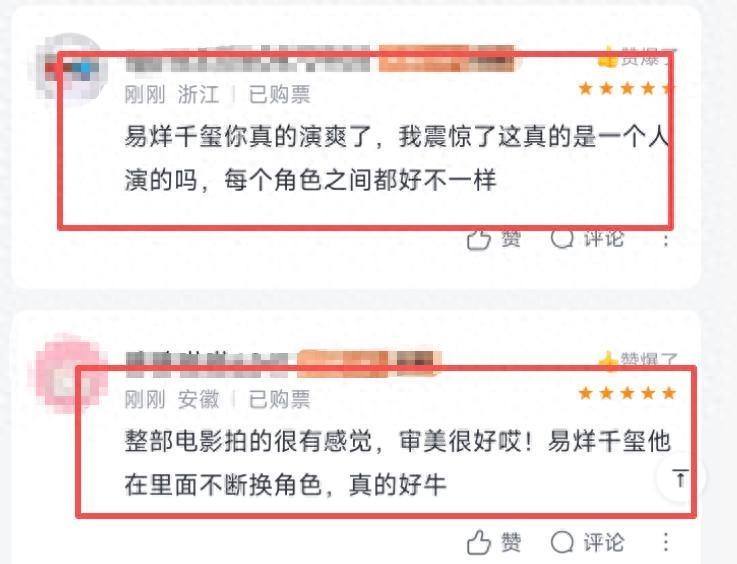
Task: Tap the back-to-top arrow button
Action: pyautogui.click(x=680, y=478)
